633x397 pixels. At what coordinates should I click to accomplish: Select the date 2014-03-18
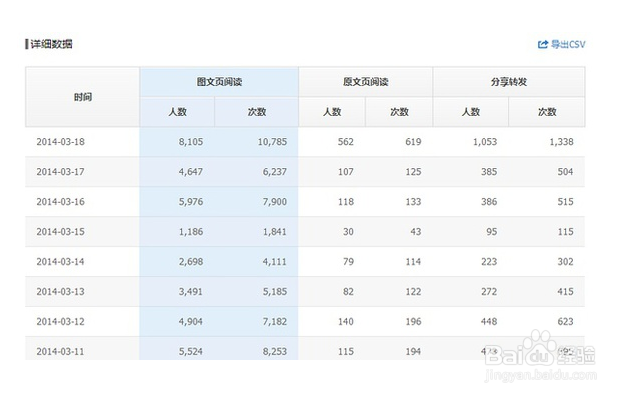coord(61,142)
